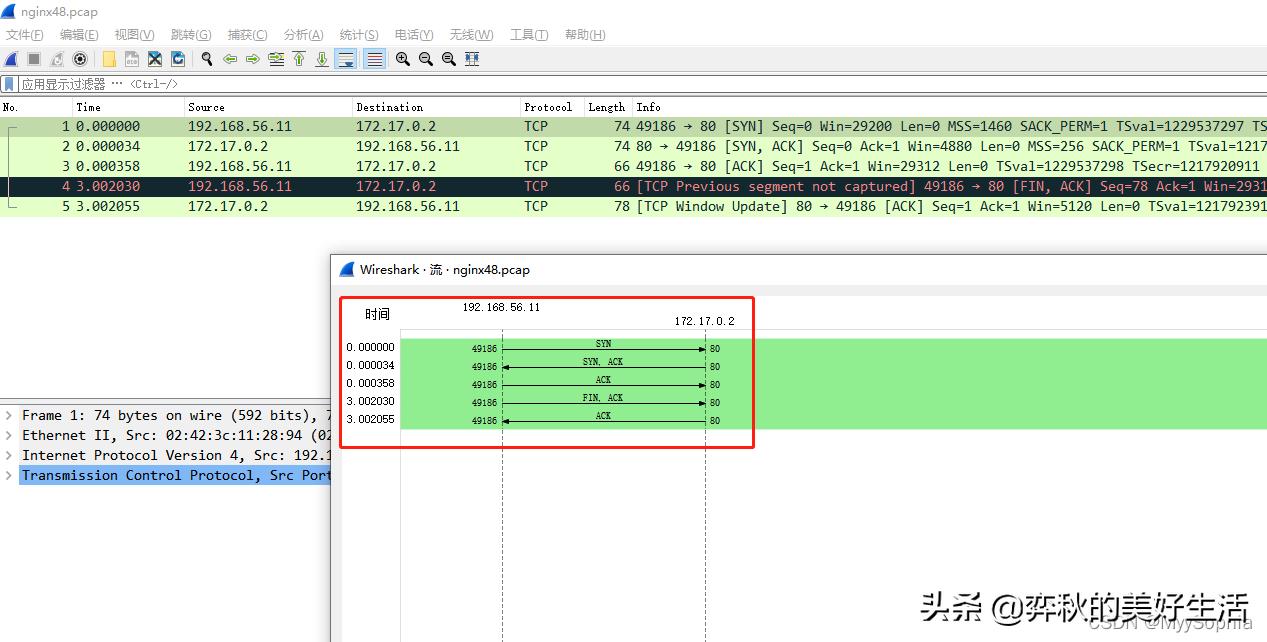This screenshot has width=1267, height=642.
Task: Click the find packet magnifier icon
Action: [x=207, y=59]
